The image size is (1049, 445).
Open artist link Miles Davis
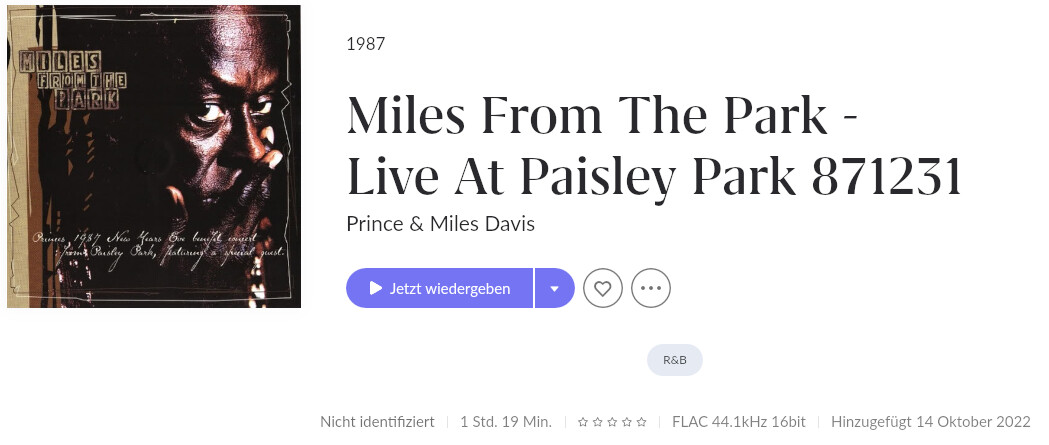(x=482, y=224)
